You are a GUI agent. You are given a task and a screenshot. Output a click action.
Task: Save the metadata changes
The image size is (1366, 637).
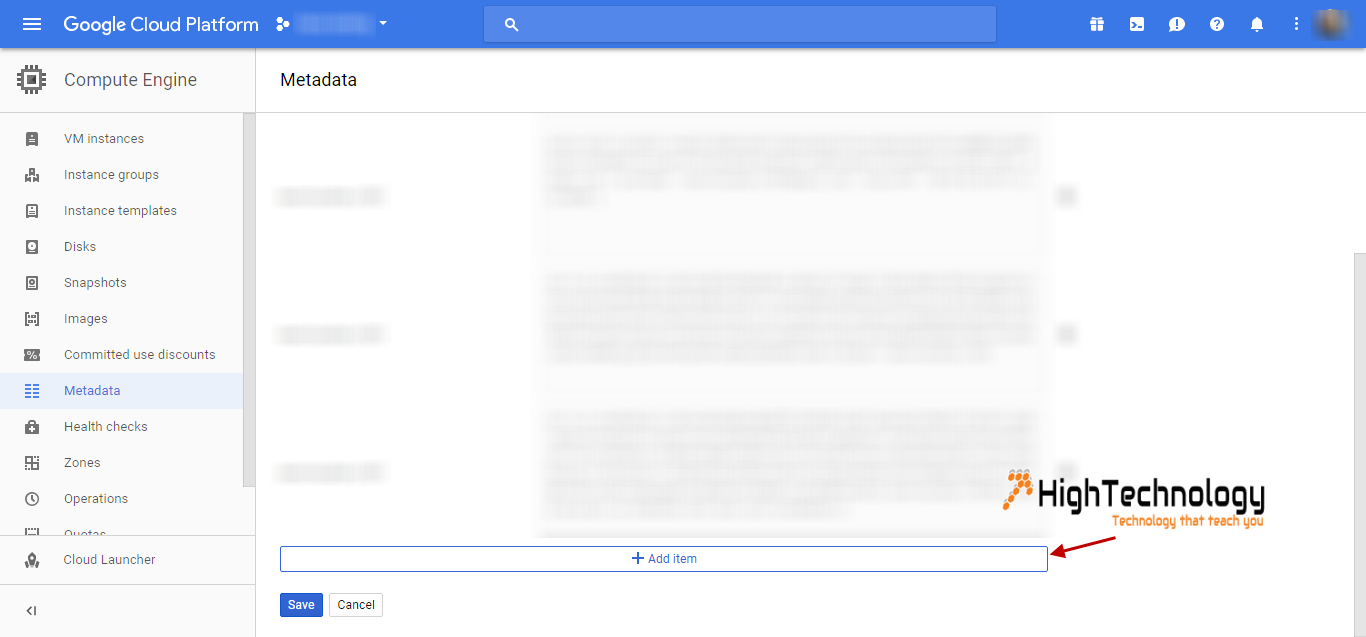(x=301, y=605)
